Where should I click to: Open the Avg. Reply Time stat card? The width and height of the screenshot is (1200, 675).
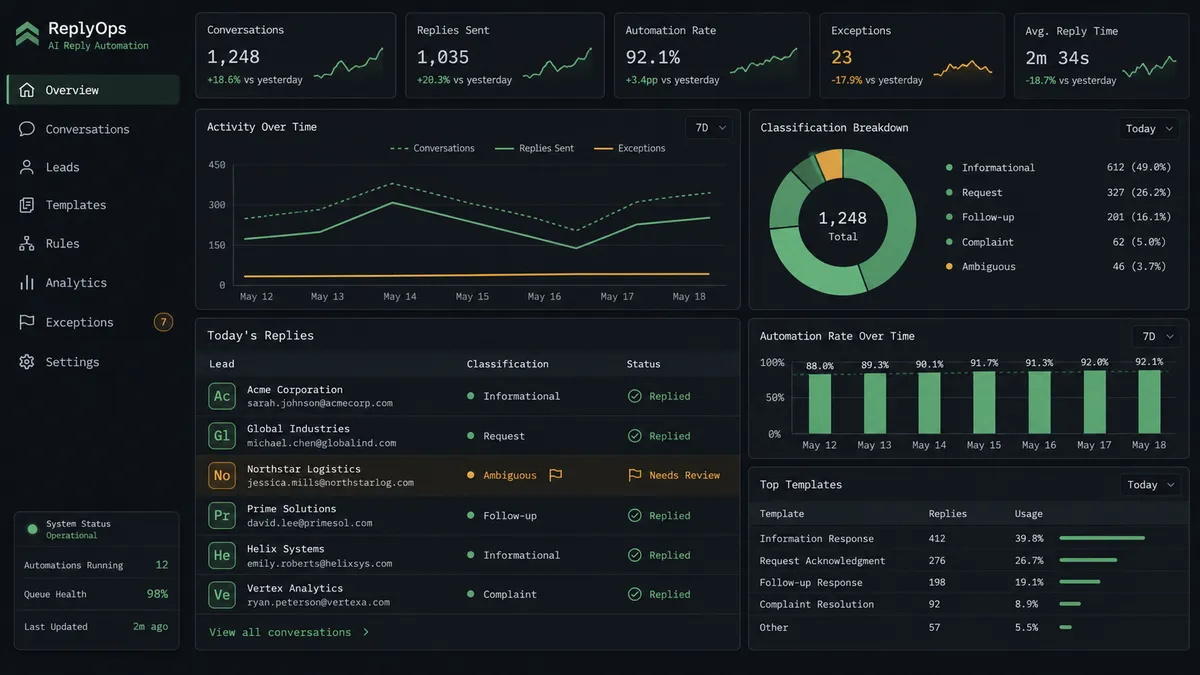click(1101, 55)
